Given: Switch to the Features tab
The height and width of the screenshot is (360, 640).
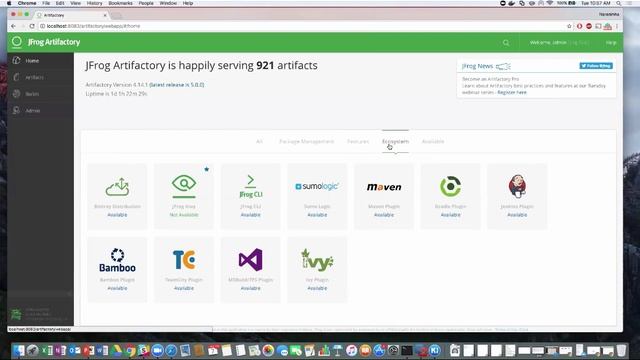Looking at the screenshot, I should click(x=358, y=142).
